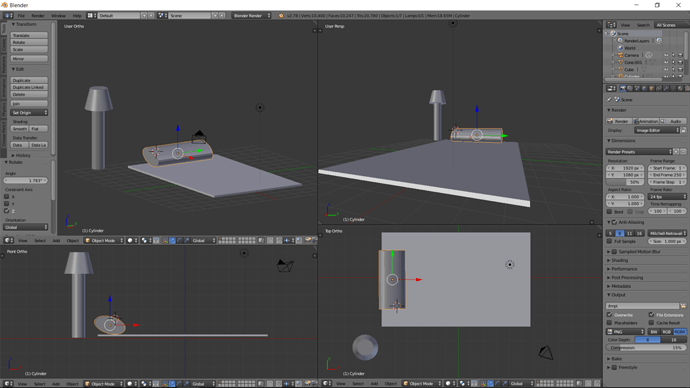Click the Animation render button
Viewport: 690px width, 388px height.
click(x=646, y=121)
